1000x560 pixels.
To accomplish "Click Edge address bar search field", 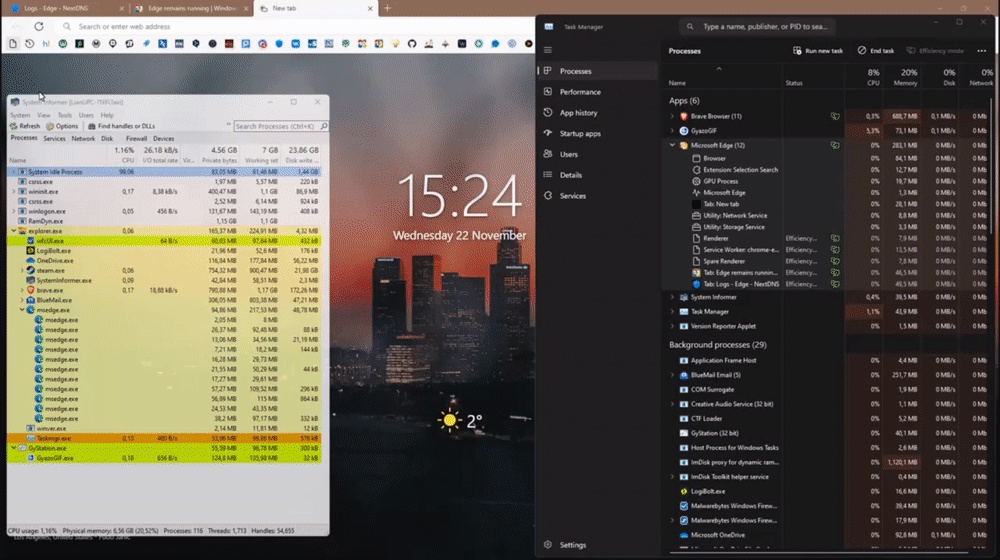I will (x=293, y=26).
